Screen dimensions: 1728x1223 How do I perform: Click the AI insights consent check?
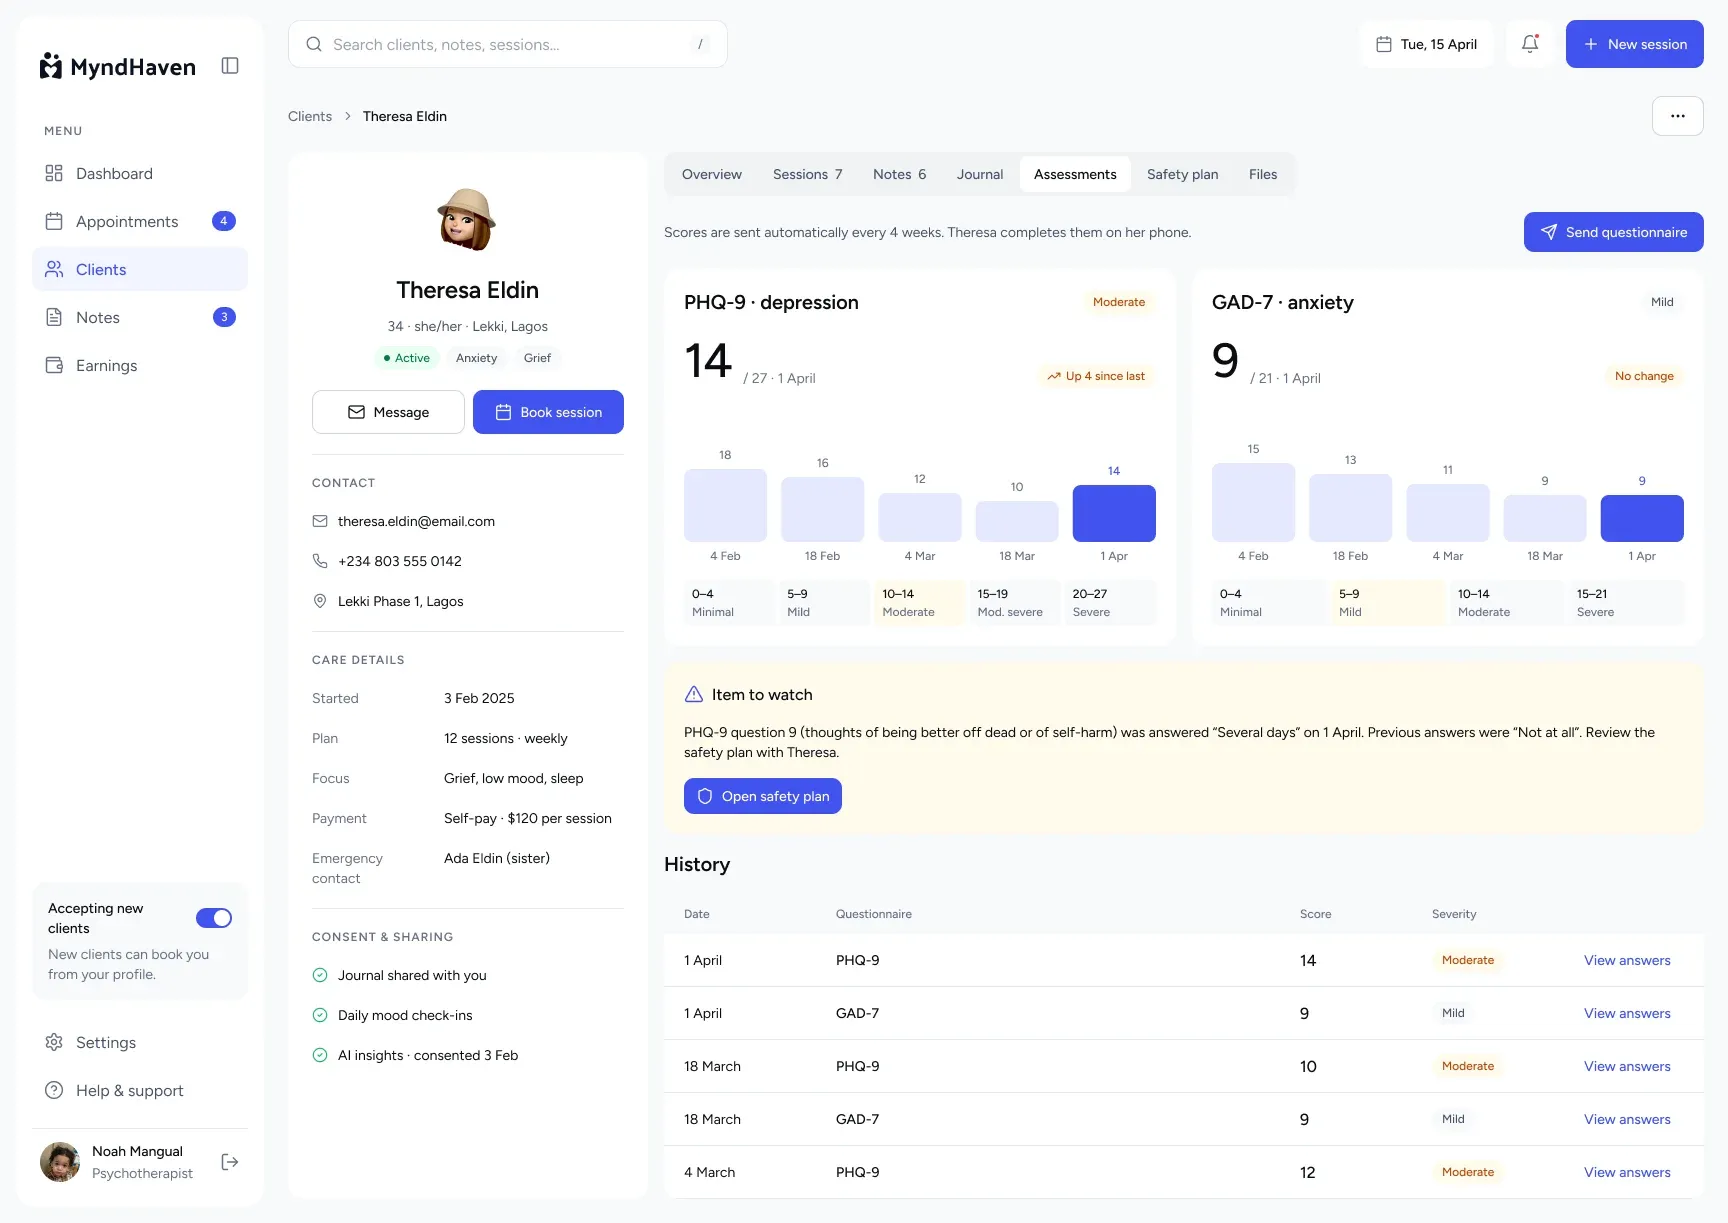coord(320,1055)
